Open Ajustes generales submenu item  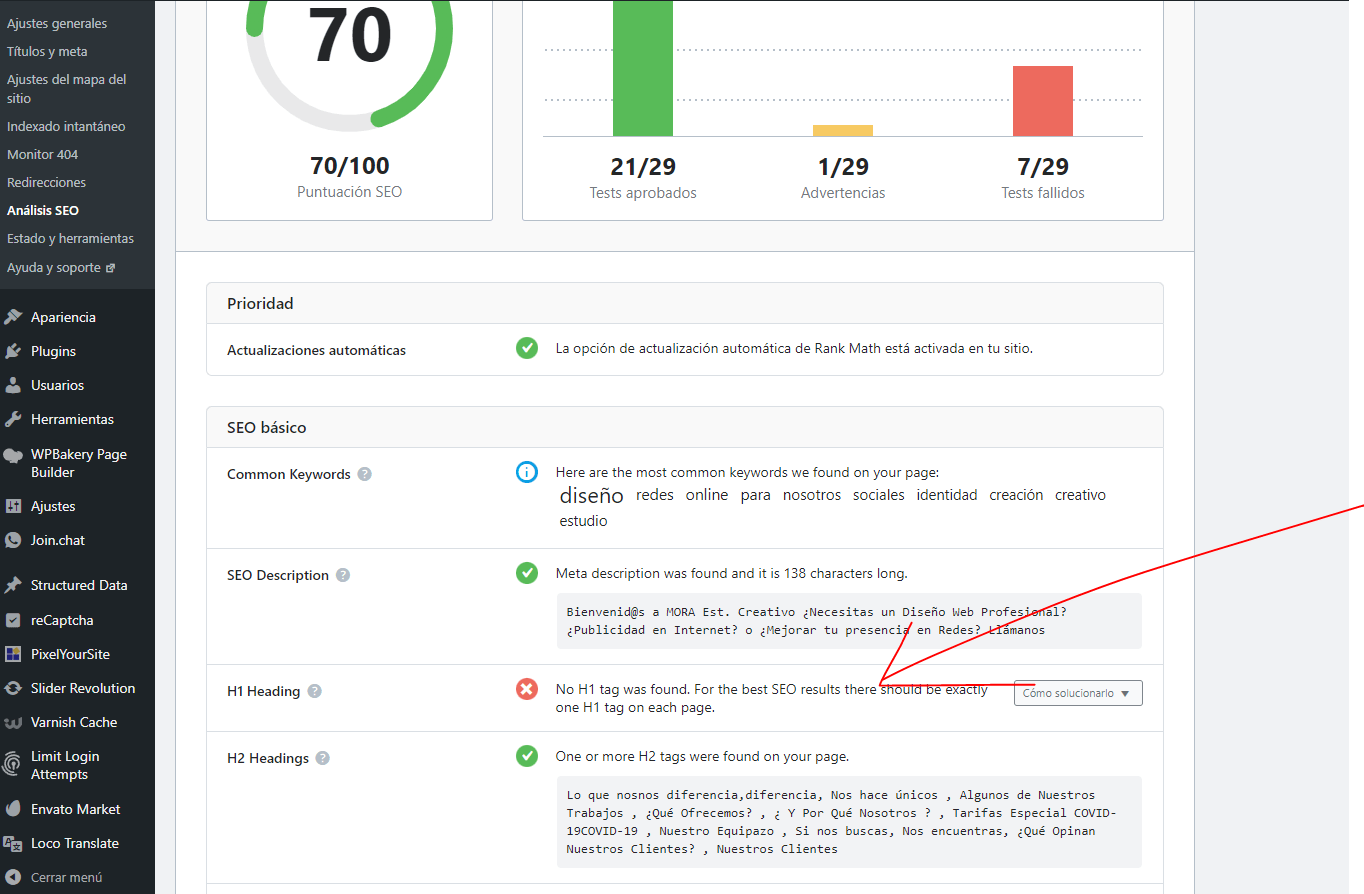pos(57,23)
